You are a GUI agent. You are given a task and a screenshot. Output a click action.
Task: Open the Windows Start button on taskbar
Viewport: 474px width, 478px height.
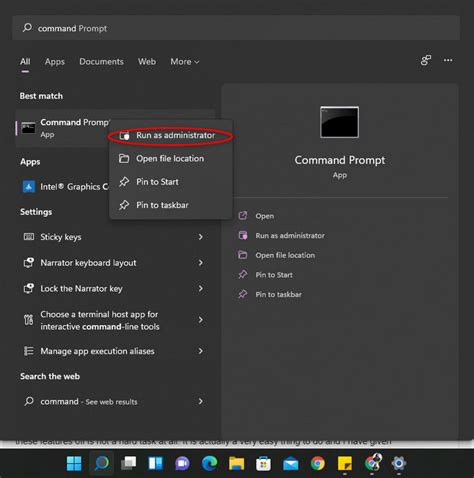(74, 464)
